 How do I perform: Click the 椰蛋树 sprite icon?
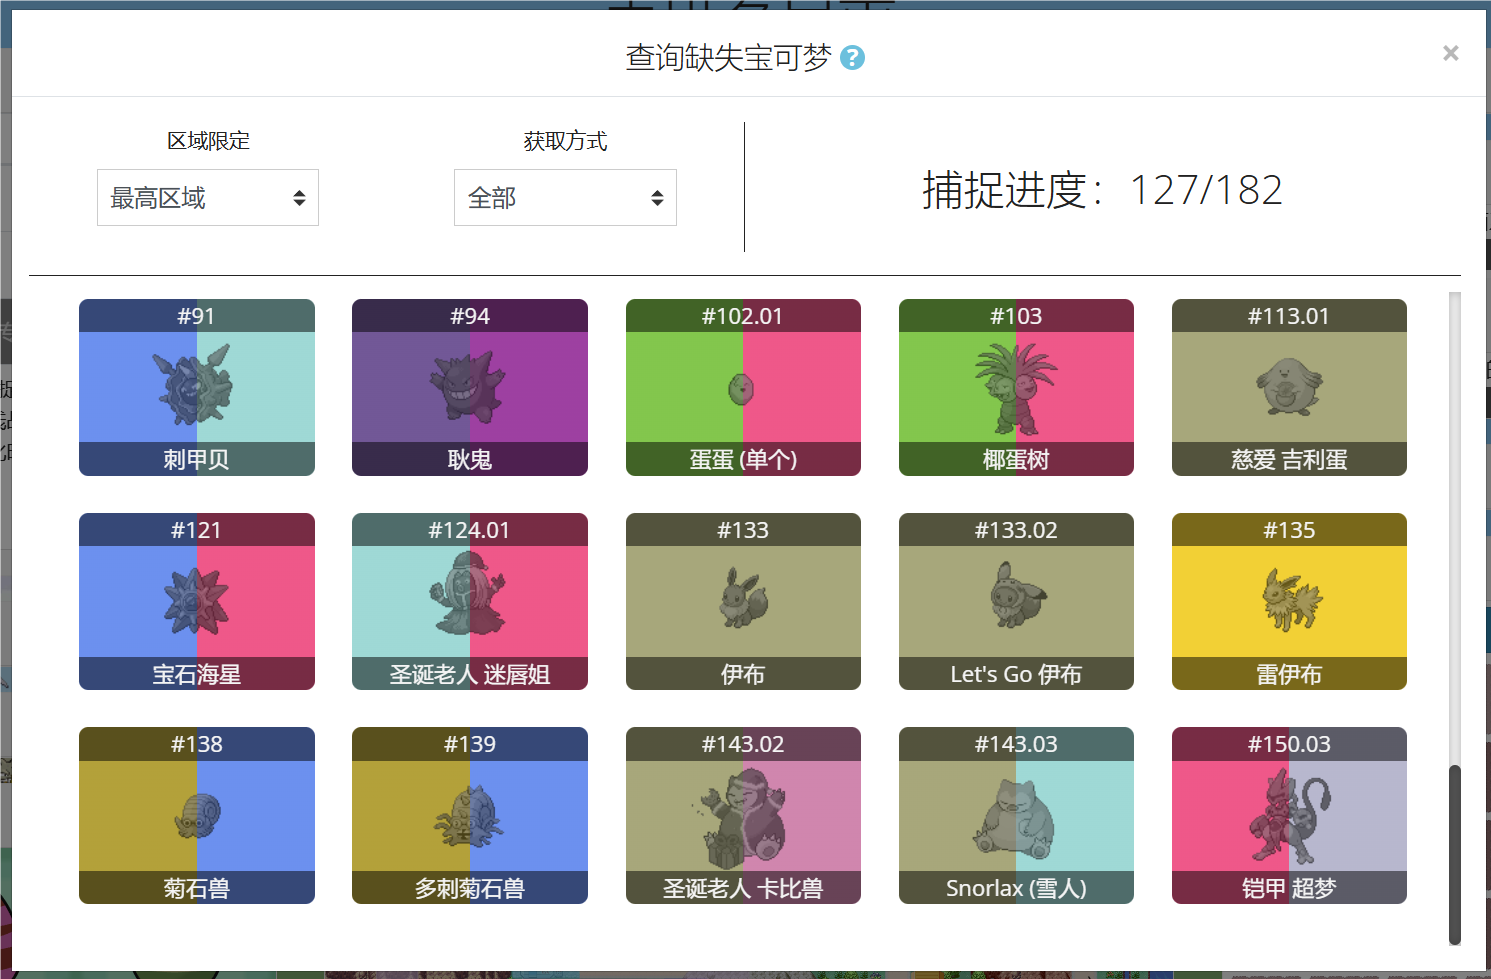click(1016, 387)
